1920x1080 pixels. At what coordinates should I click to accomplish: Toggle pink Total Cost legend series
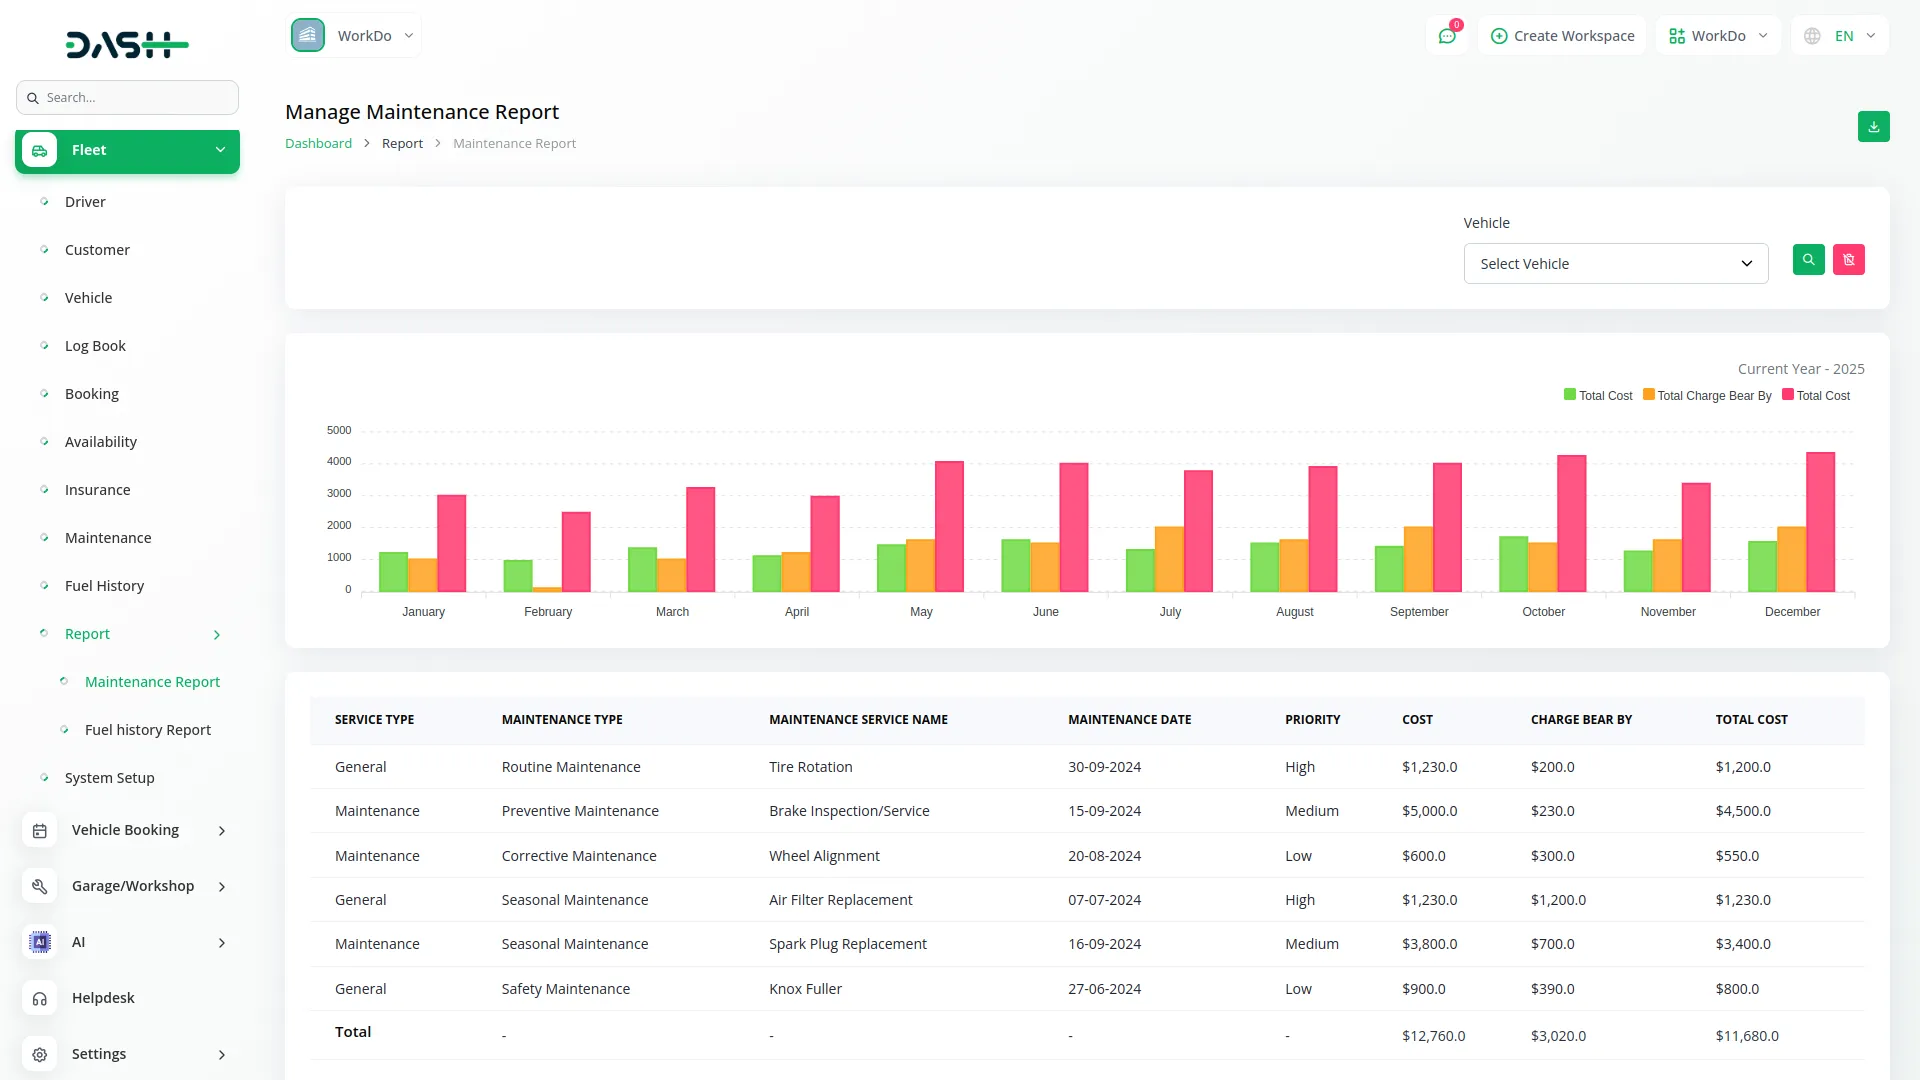click(1816, 396)
